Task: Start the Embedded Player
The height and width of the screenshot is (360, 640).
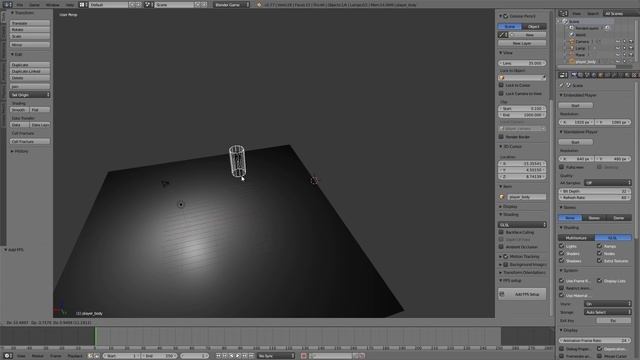Action: pyautogui.click(x=576, y=106)
